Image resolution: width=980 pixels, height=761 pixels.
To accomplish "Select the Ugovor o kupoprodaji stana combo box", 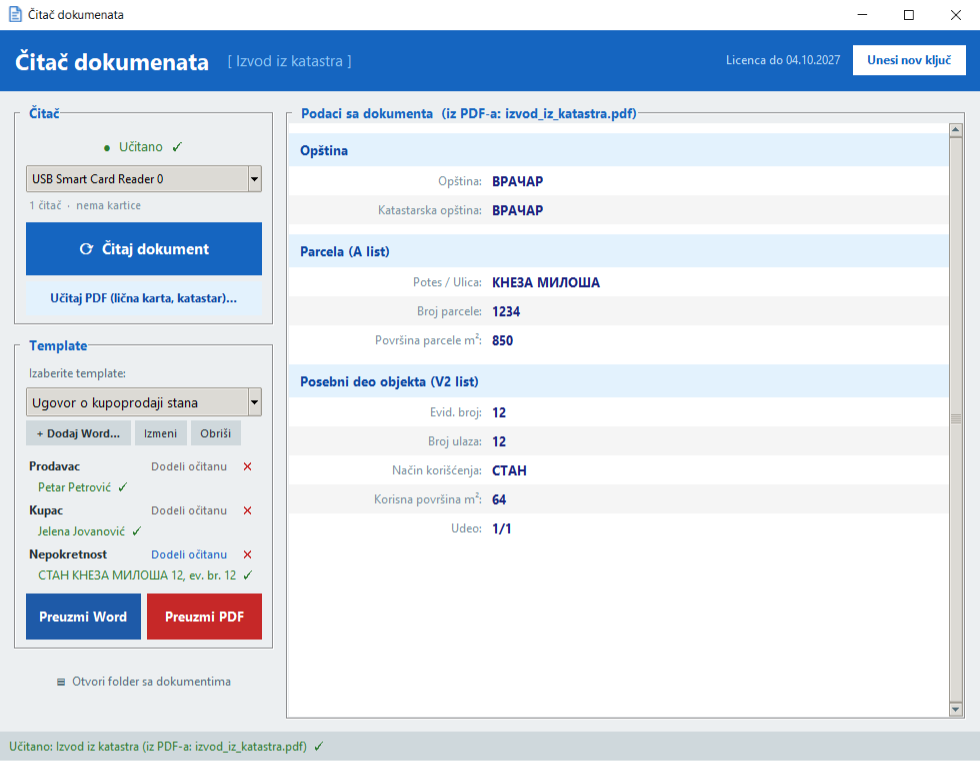I will point(144,402).
